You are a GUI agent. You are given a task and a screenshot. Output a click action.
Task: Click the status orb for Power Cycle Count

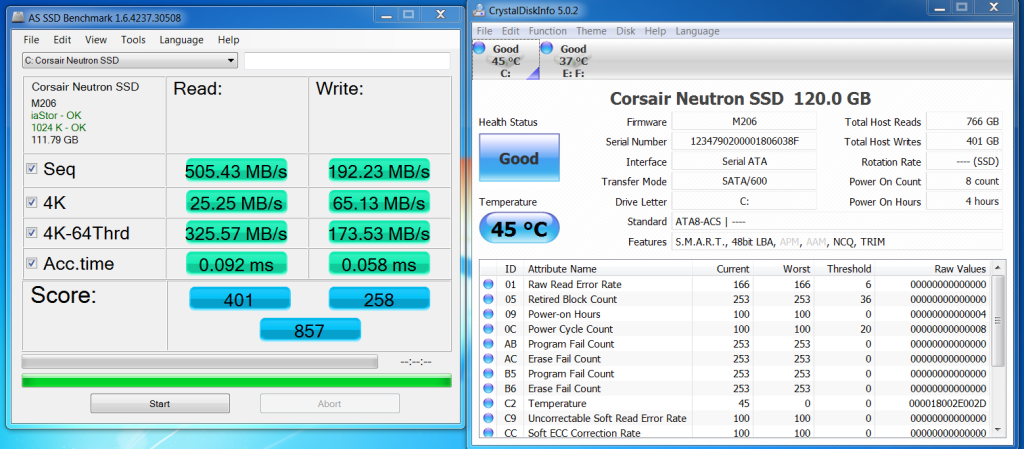point(488,329)
